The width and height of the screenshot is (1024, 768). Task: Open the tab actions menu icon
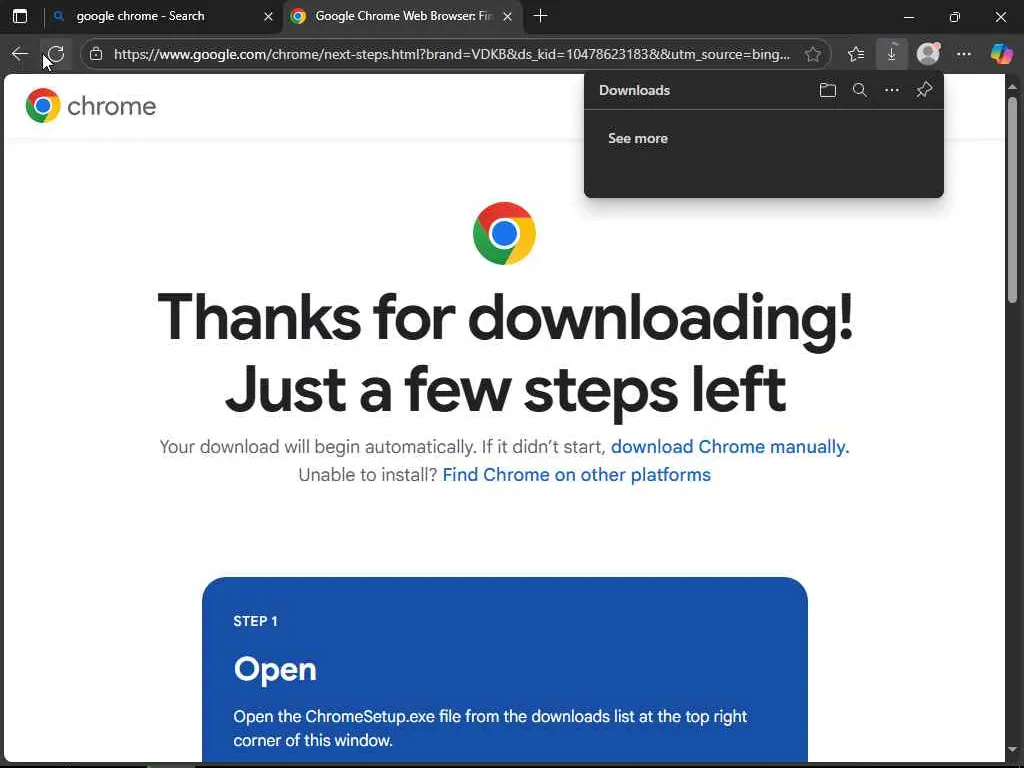[20, 16]
